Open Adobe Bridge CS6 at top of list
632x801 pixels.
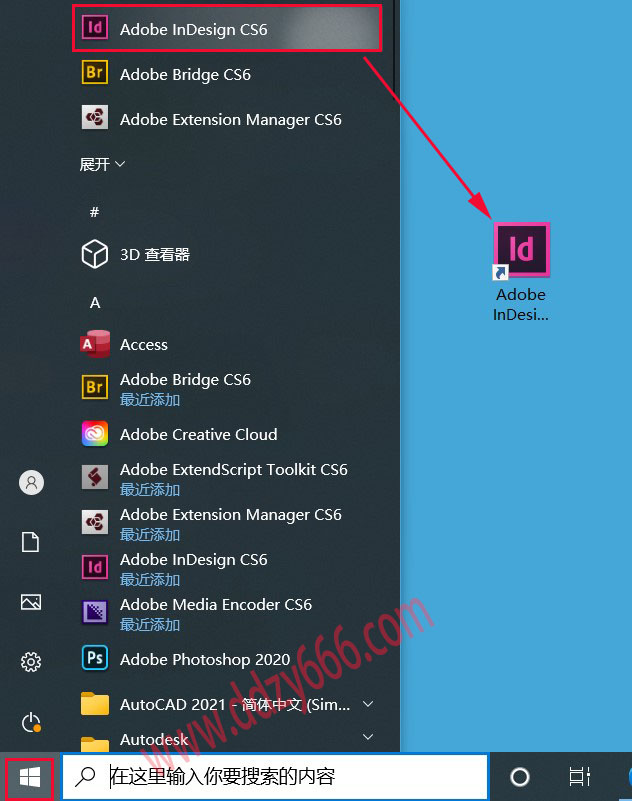pos(227,74)
